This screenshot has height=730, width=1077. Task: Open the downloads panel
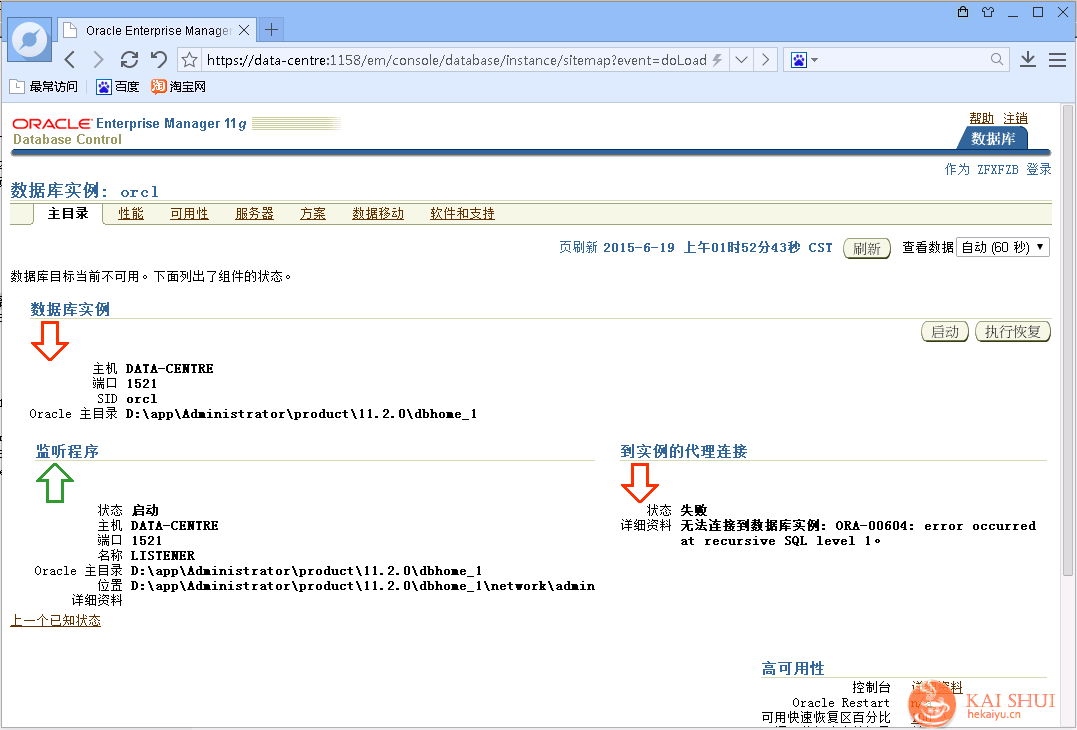(x=1028, y=60)
